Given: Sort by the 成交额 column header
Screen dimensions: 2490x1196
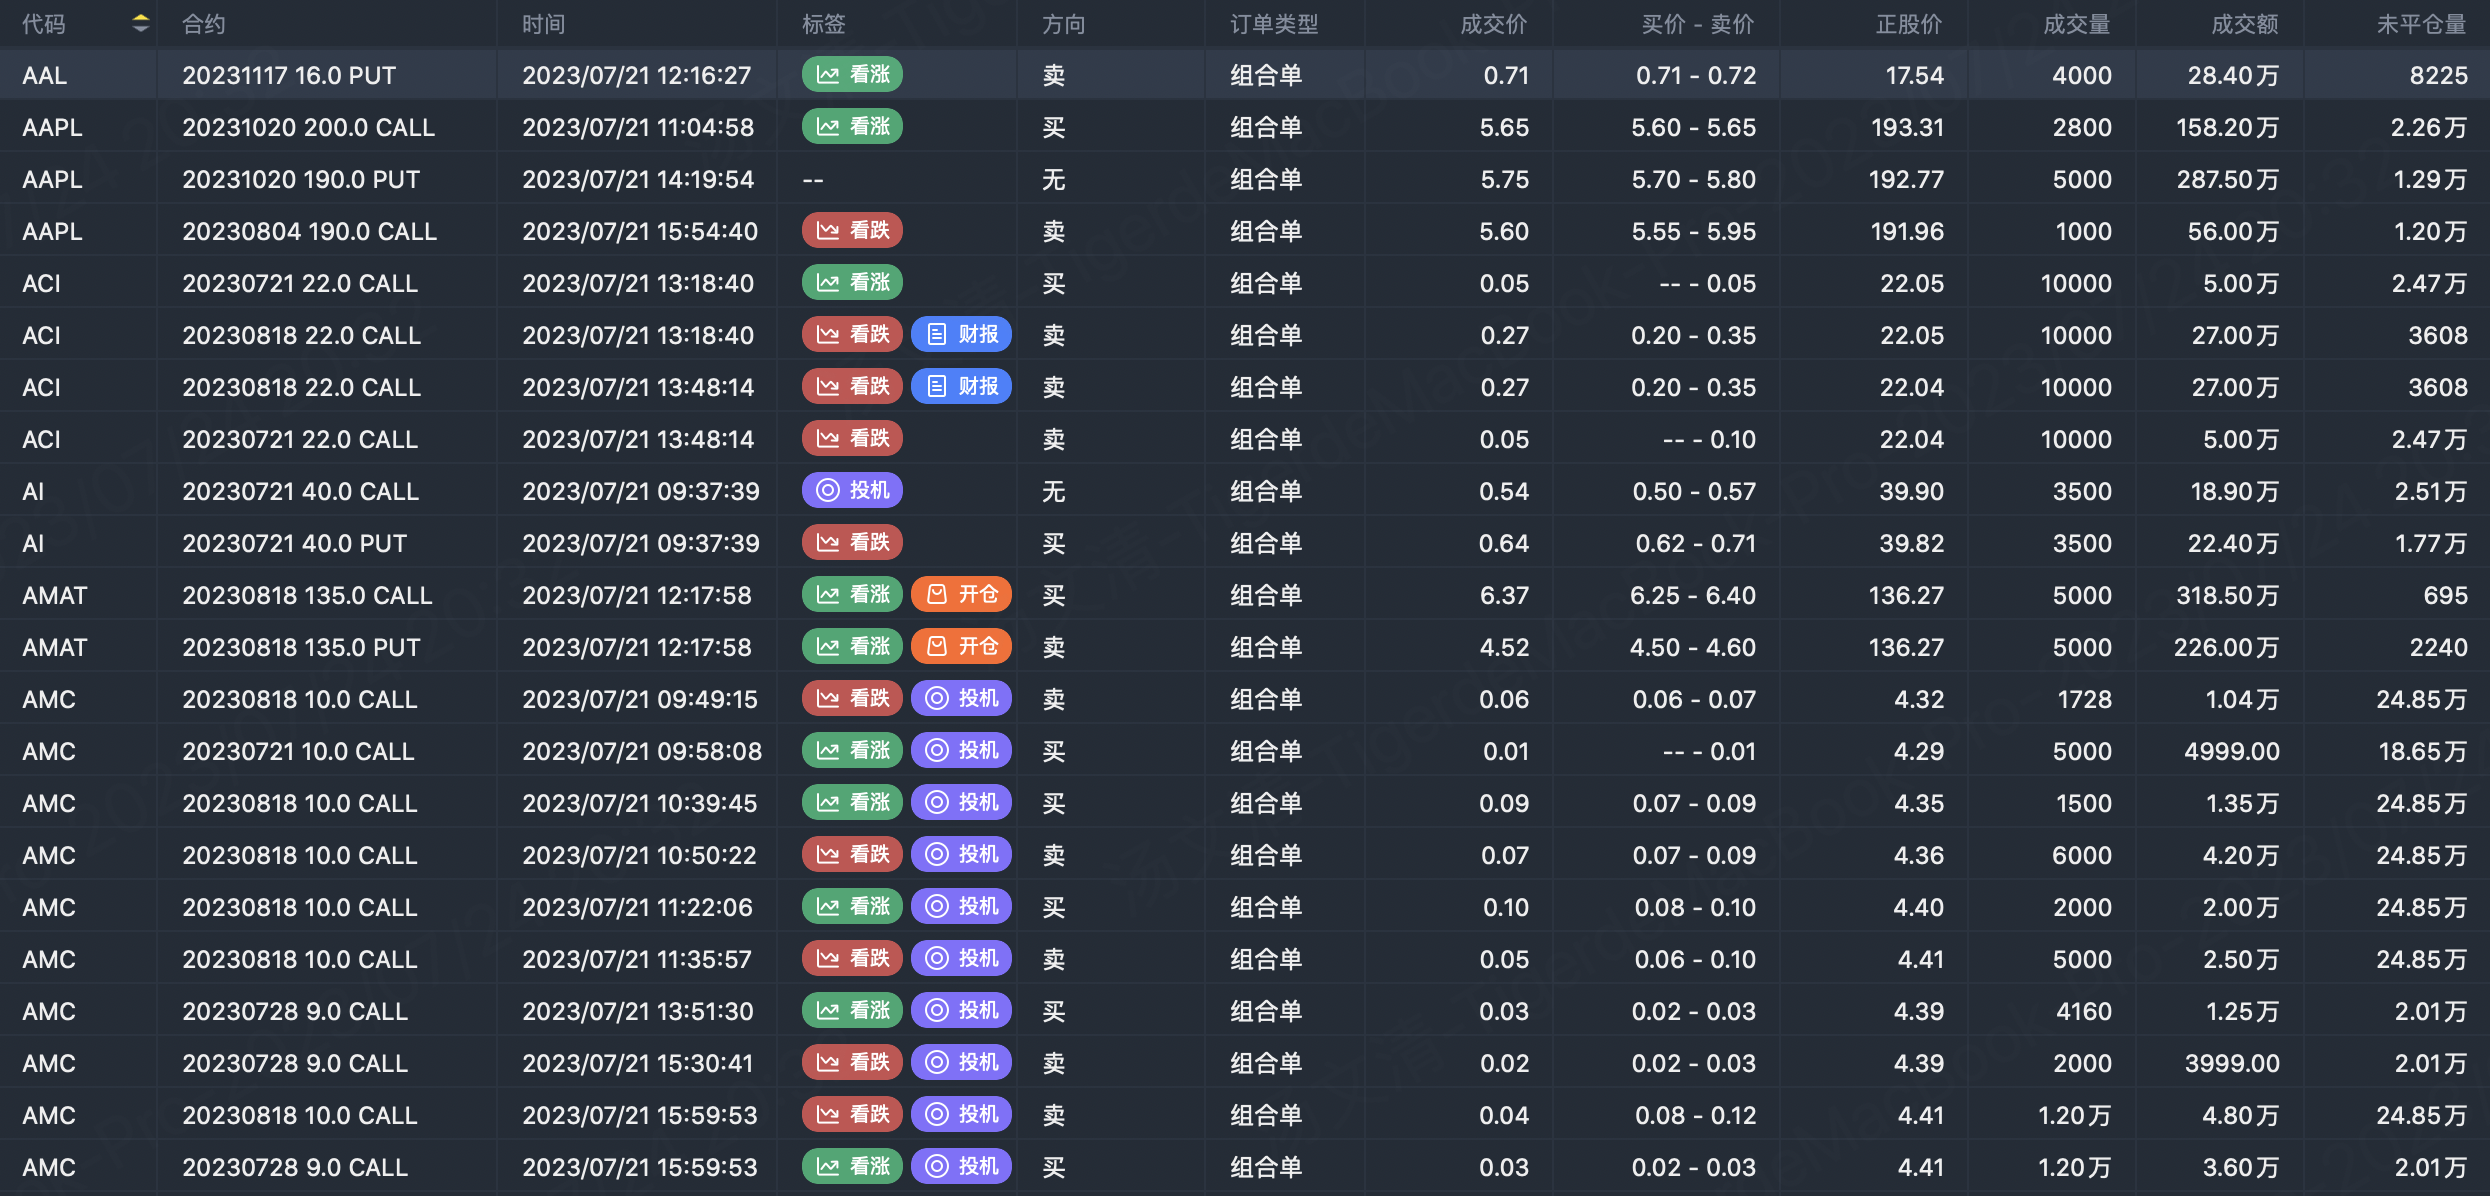Looking at the screenshot, I should pos(2244,24).
